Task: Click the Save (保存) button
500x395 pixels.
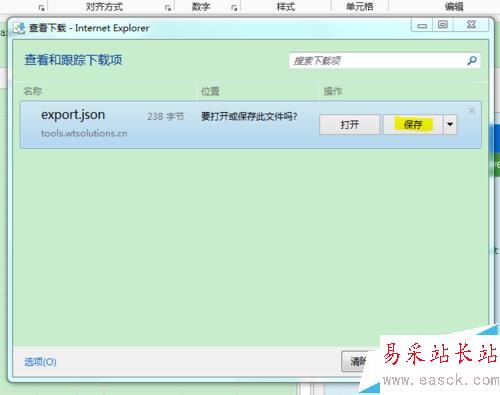Action: 413,125
